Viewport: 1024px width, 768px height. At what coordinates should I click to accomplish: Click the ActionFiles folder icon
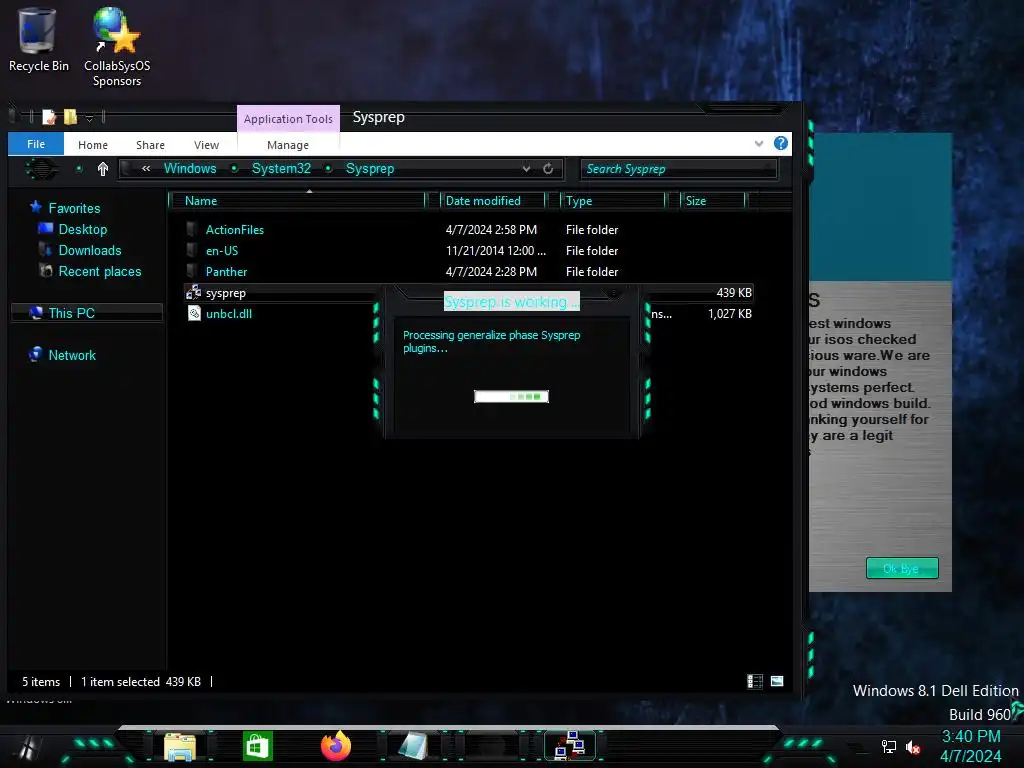(x=192, y=229)
